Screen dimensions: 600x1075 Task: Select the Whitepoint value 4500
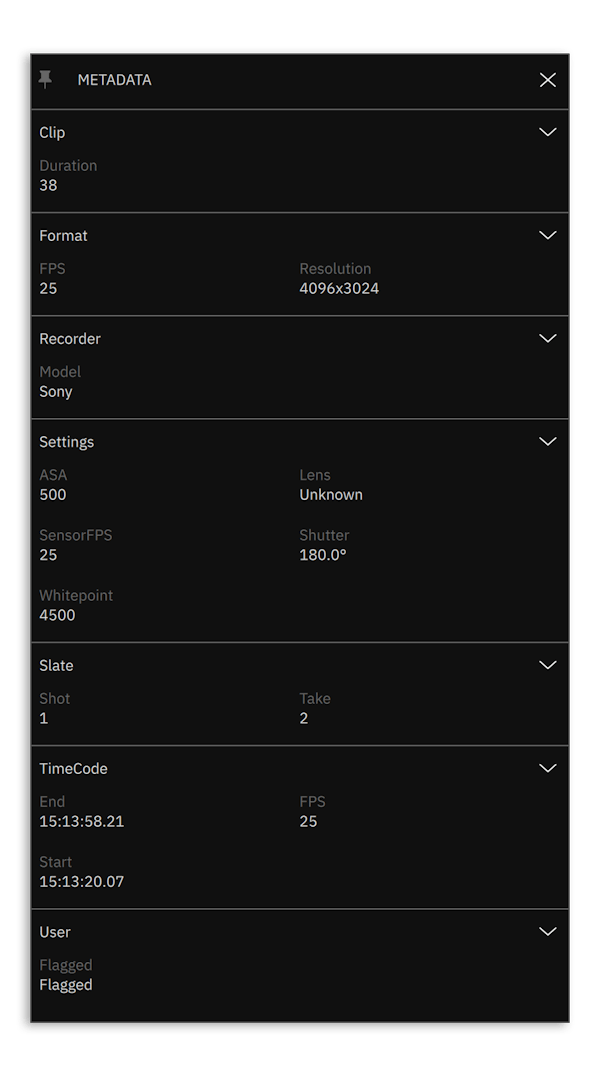click(57, 616)
